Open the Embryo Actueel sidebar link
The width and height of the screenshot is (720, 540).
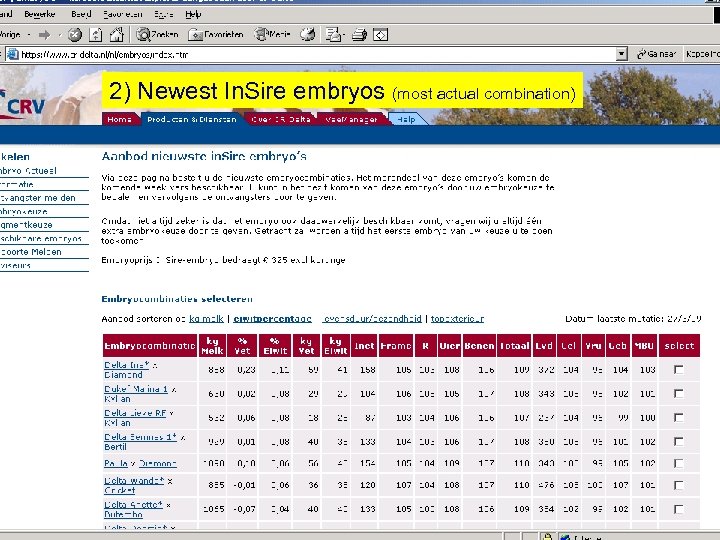(x=28, y=171)
